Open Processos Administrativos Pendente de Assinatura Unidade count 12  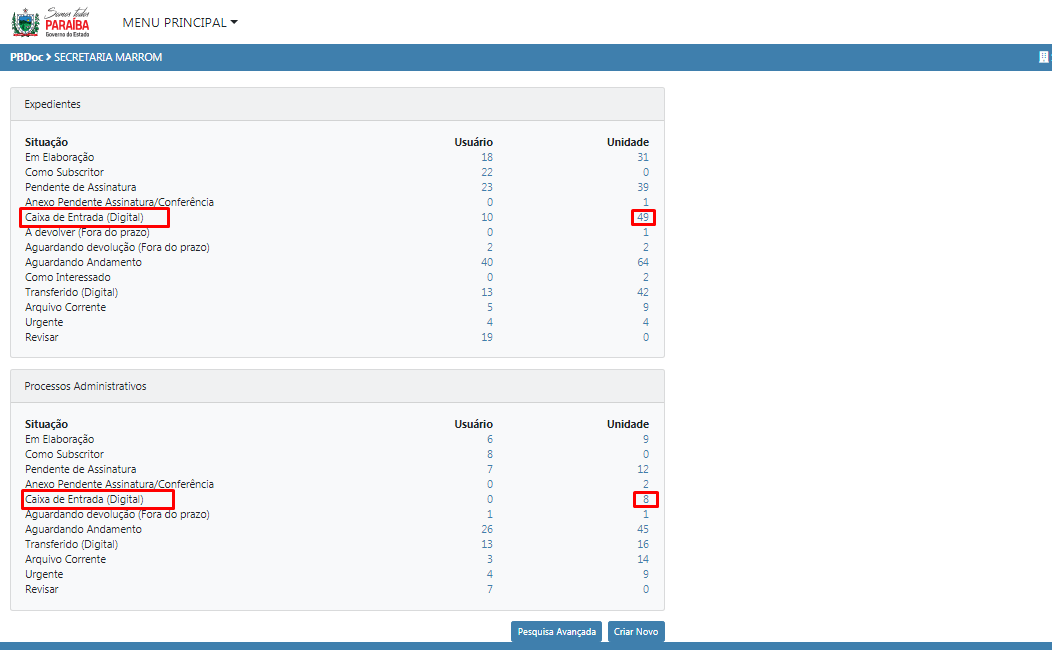[643, 469]
